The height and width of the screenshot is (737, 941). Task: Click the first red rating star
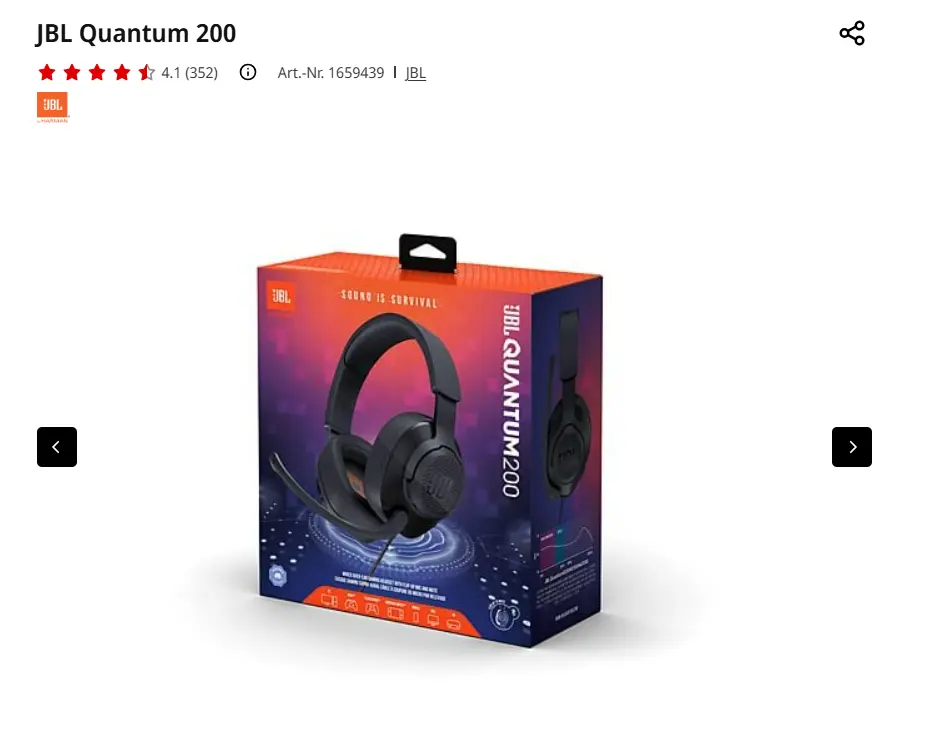(x=47, y=73)
